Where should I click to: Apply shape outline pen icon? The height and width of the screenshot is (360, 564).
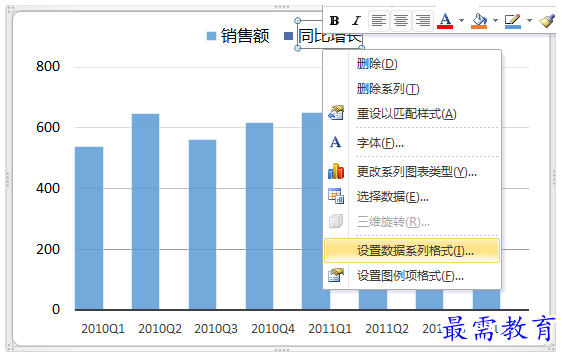click(x=513, y=21)
